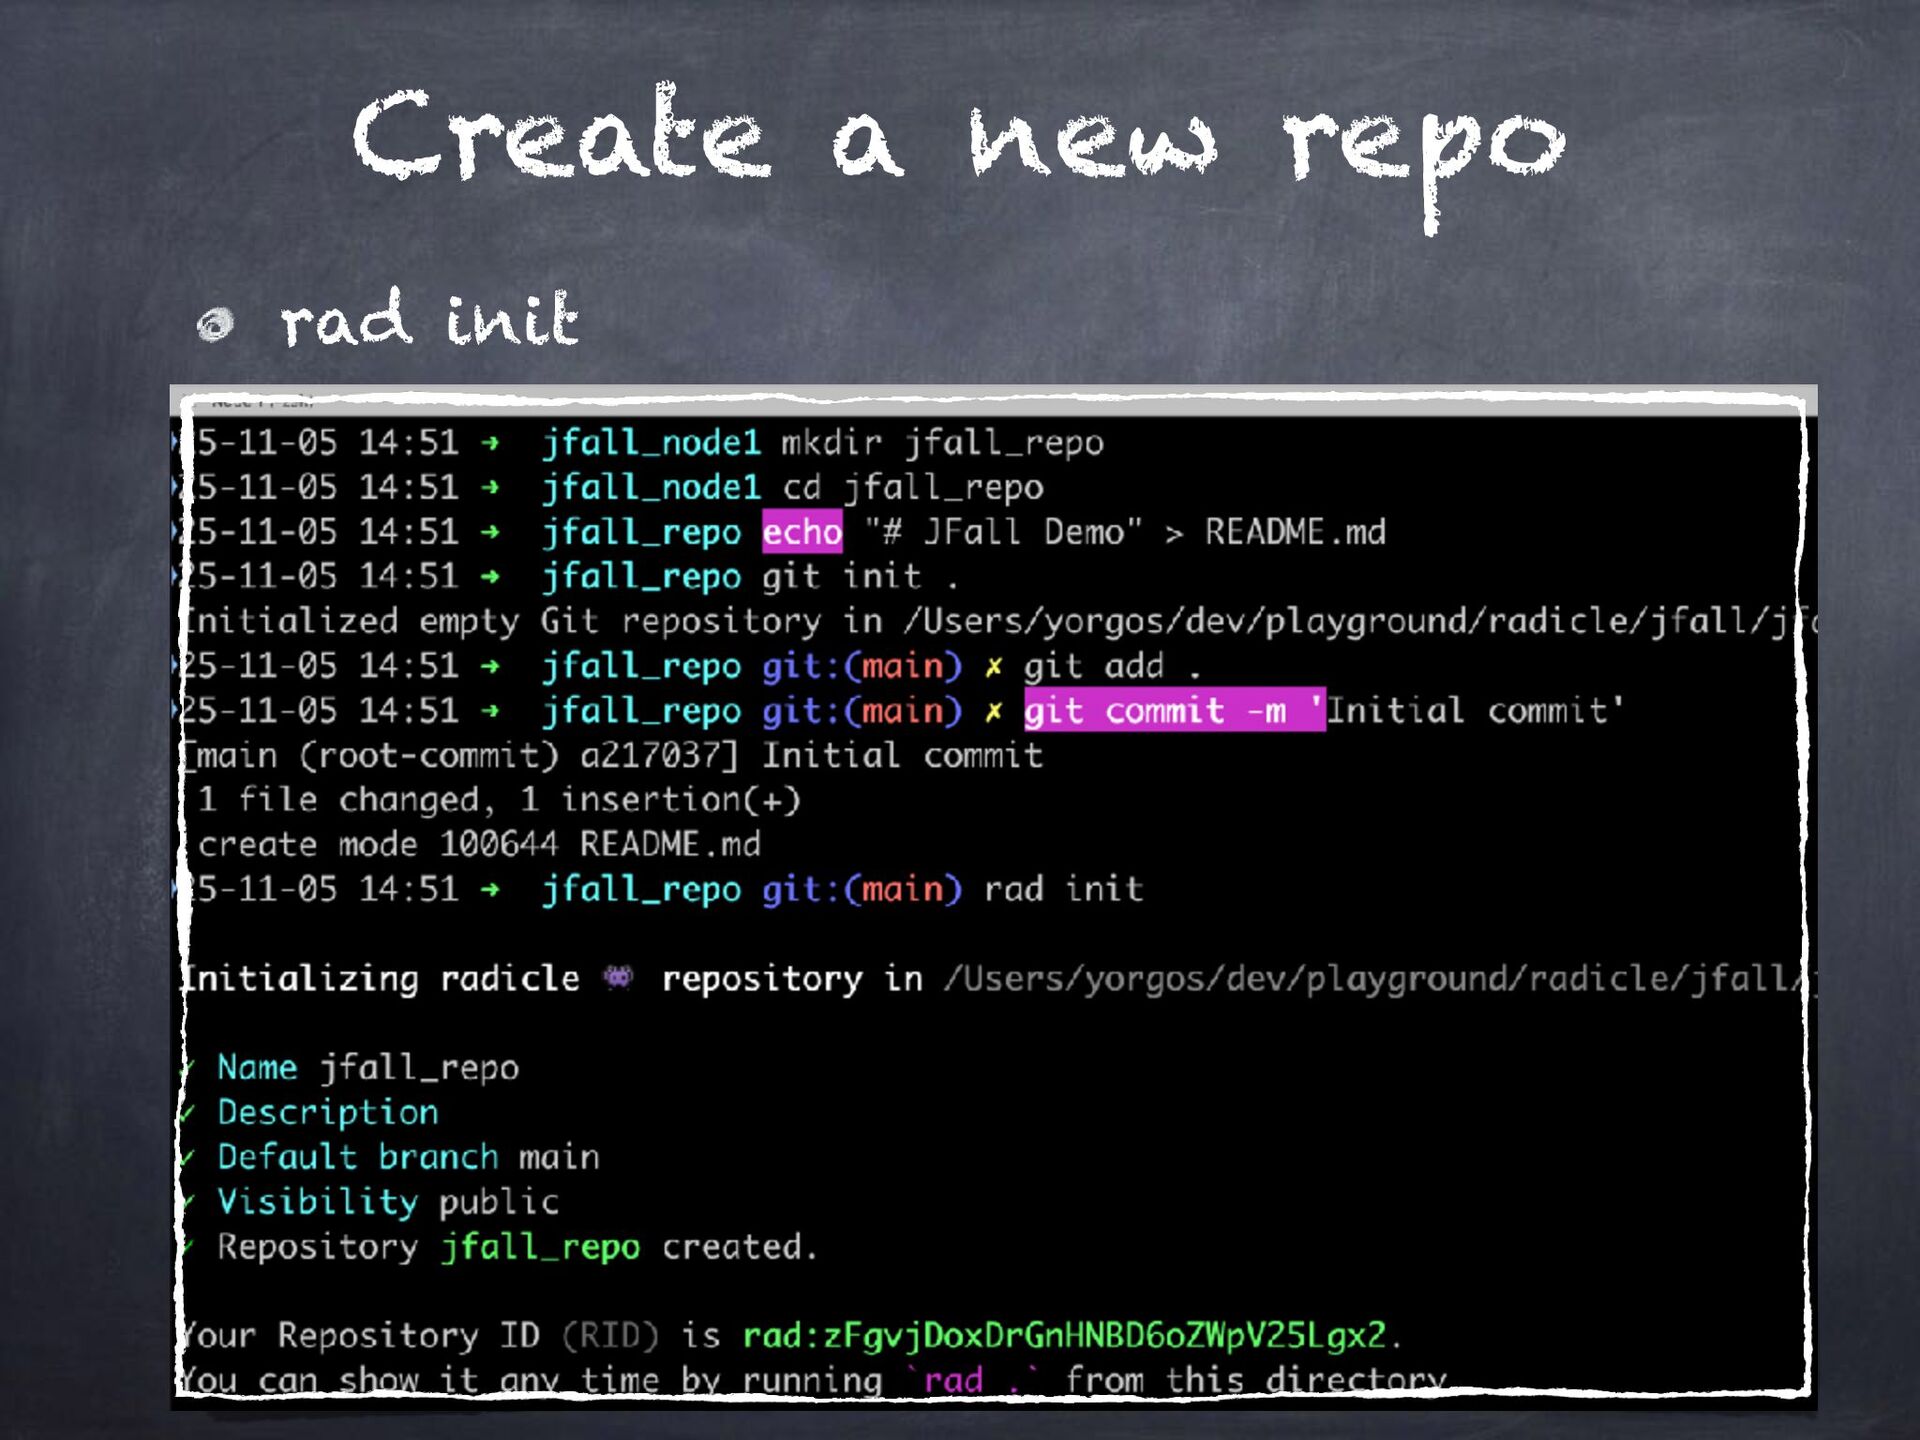Click the highlighted echo command
This screenshot has width=1920, height=1440.
pyautogui.click(x=802, y=531)
